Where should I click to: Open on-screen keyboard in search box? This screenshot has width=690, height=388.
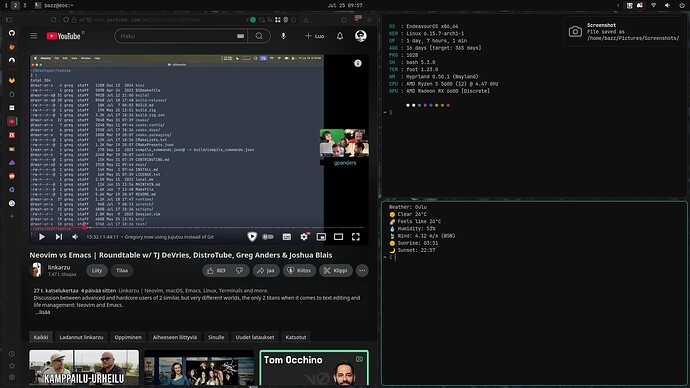pos(240,36)
